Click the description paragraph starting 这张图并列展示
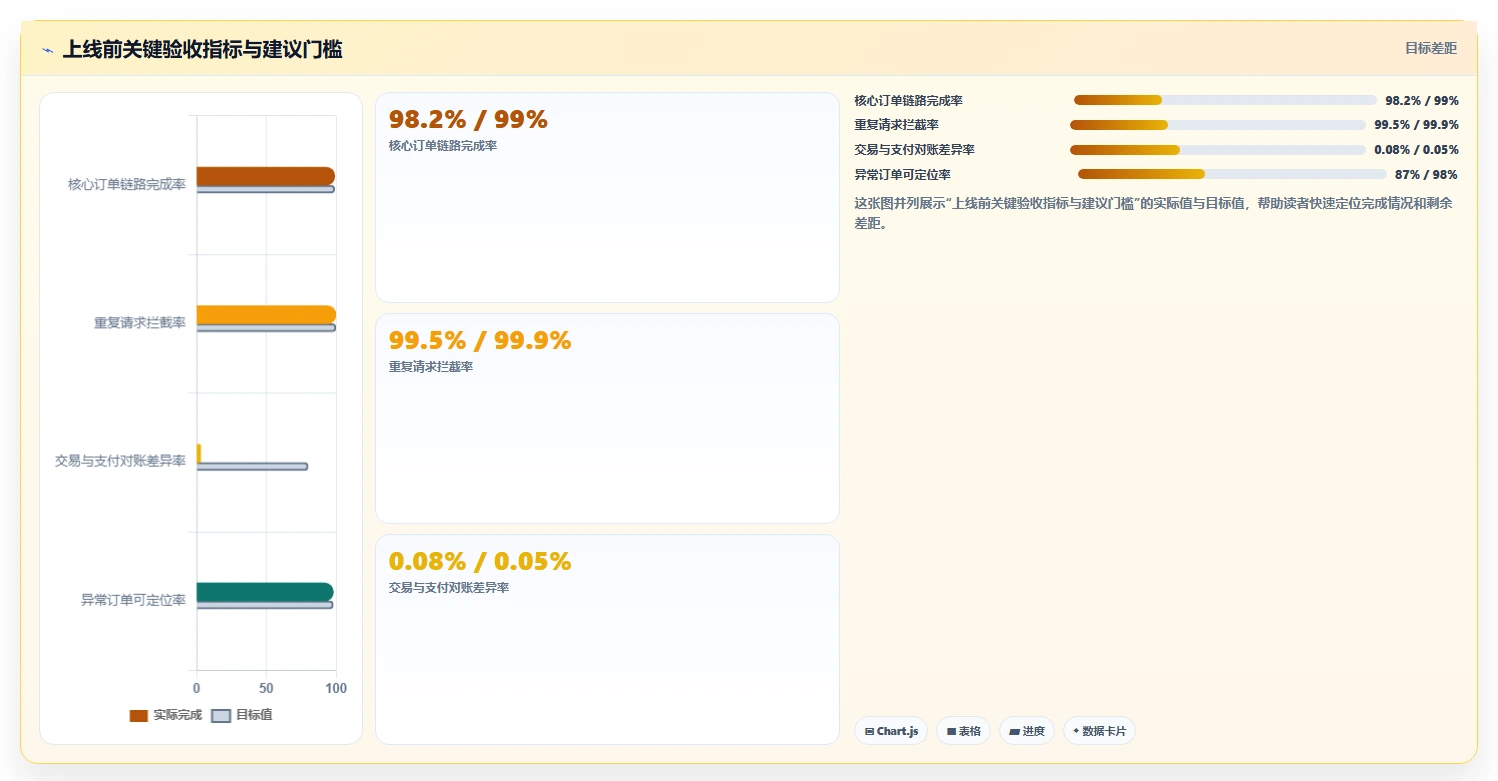The image size is (1498, 781). coord(1154,213)
